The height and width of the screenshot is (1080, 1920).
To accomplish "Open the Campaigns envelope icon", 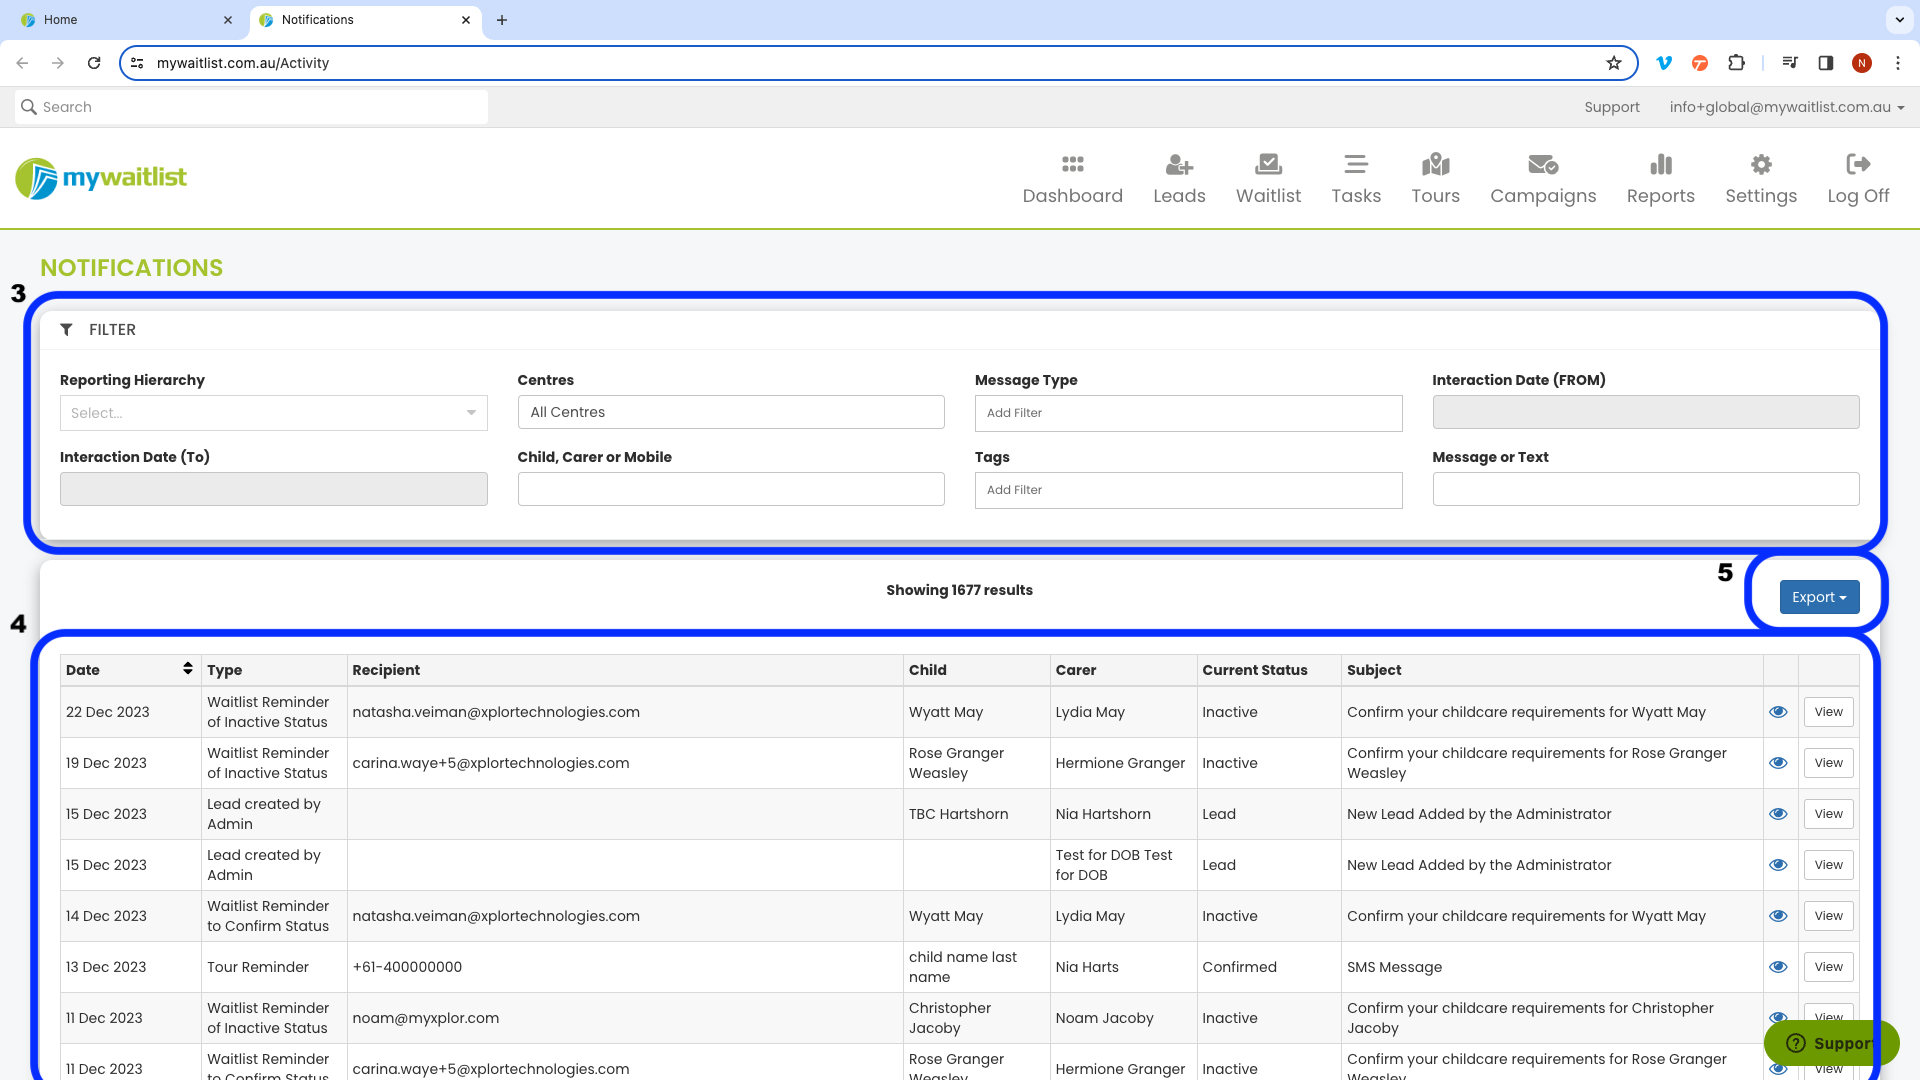I will [1543, 165].
